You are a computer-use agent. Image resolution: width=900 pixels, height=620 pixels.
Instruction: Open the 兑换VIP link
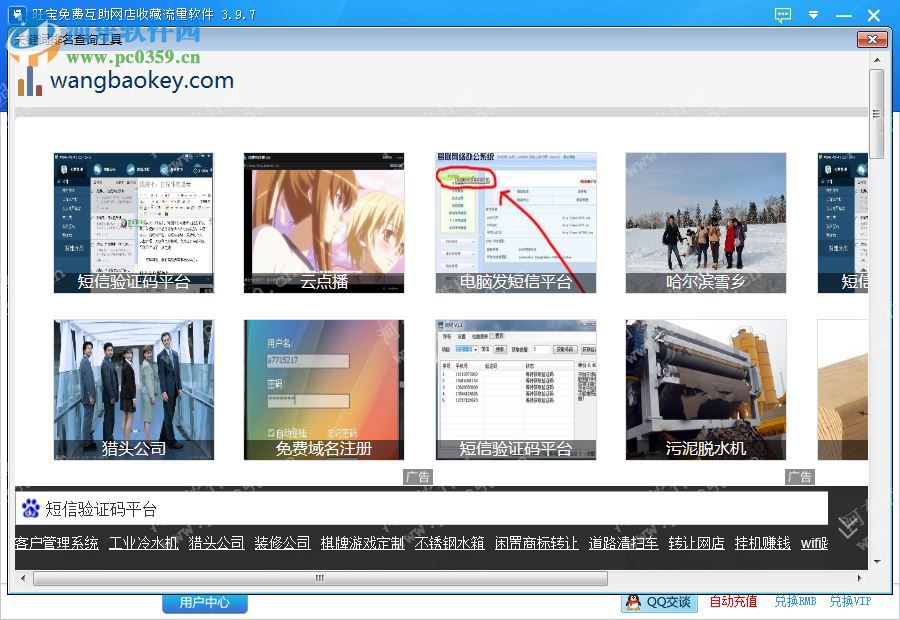850,602
